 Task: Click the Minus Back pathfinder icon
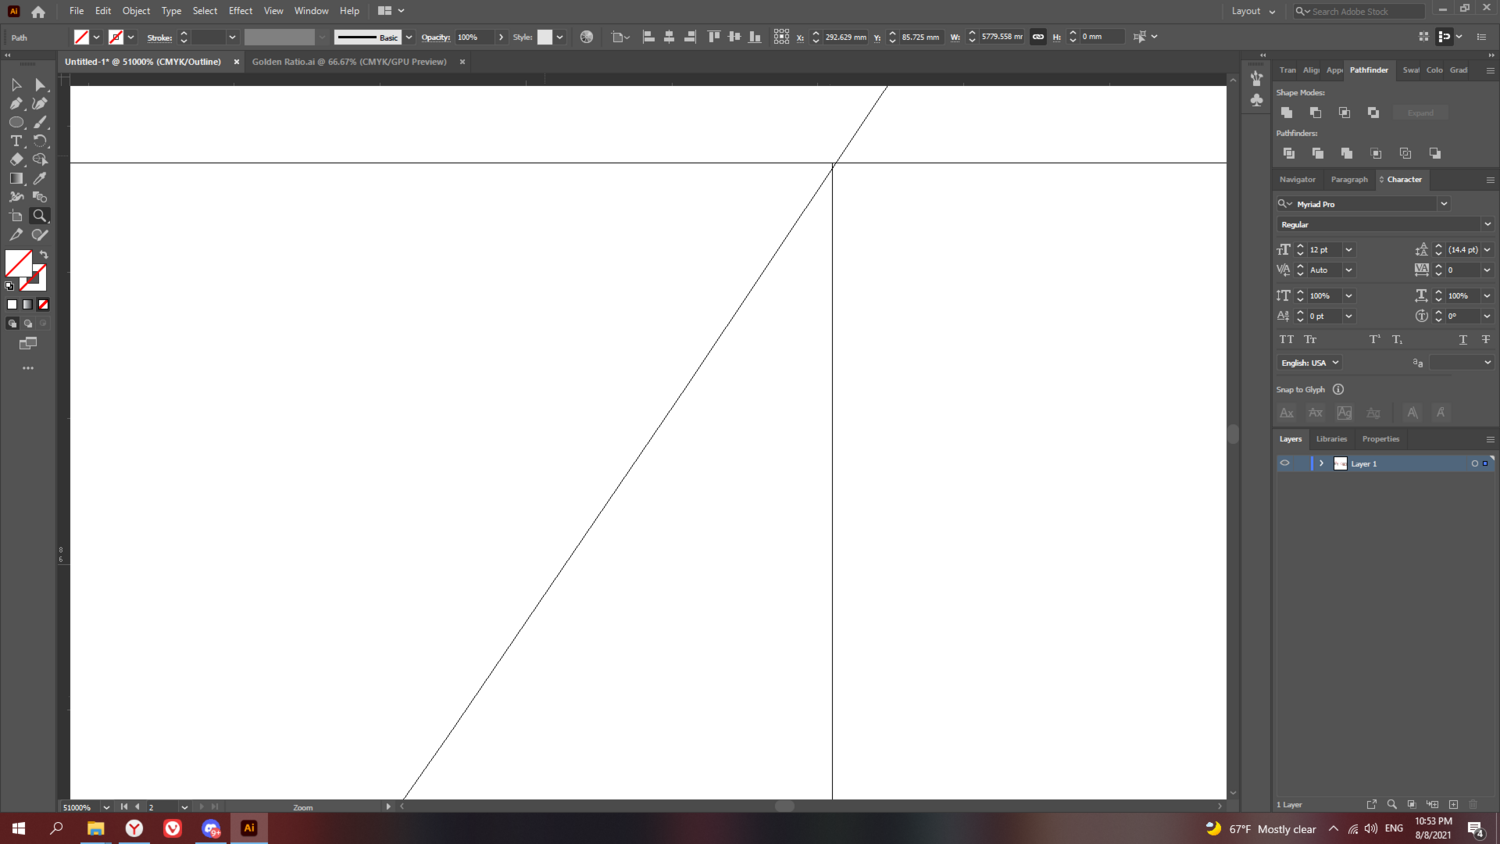tap(1435, 153)
